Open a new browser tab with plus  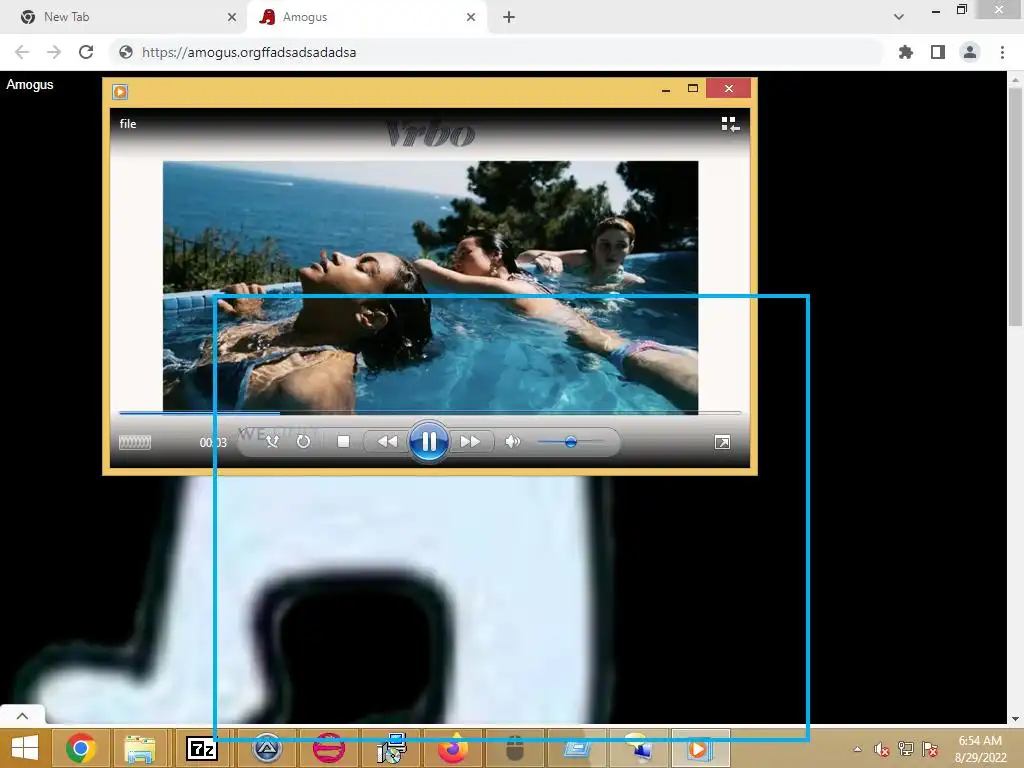[x=509, y=17]
